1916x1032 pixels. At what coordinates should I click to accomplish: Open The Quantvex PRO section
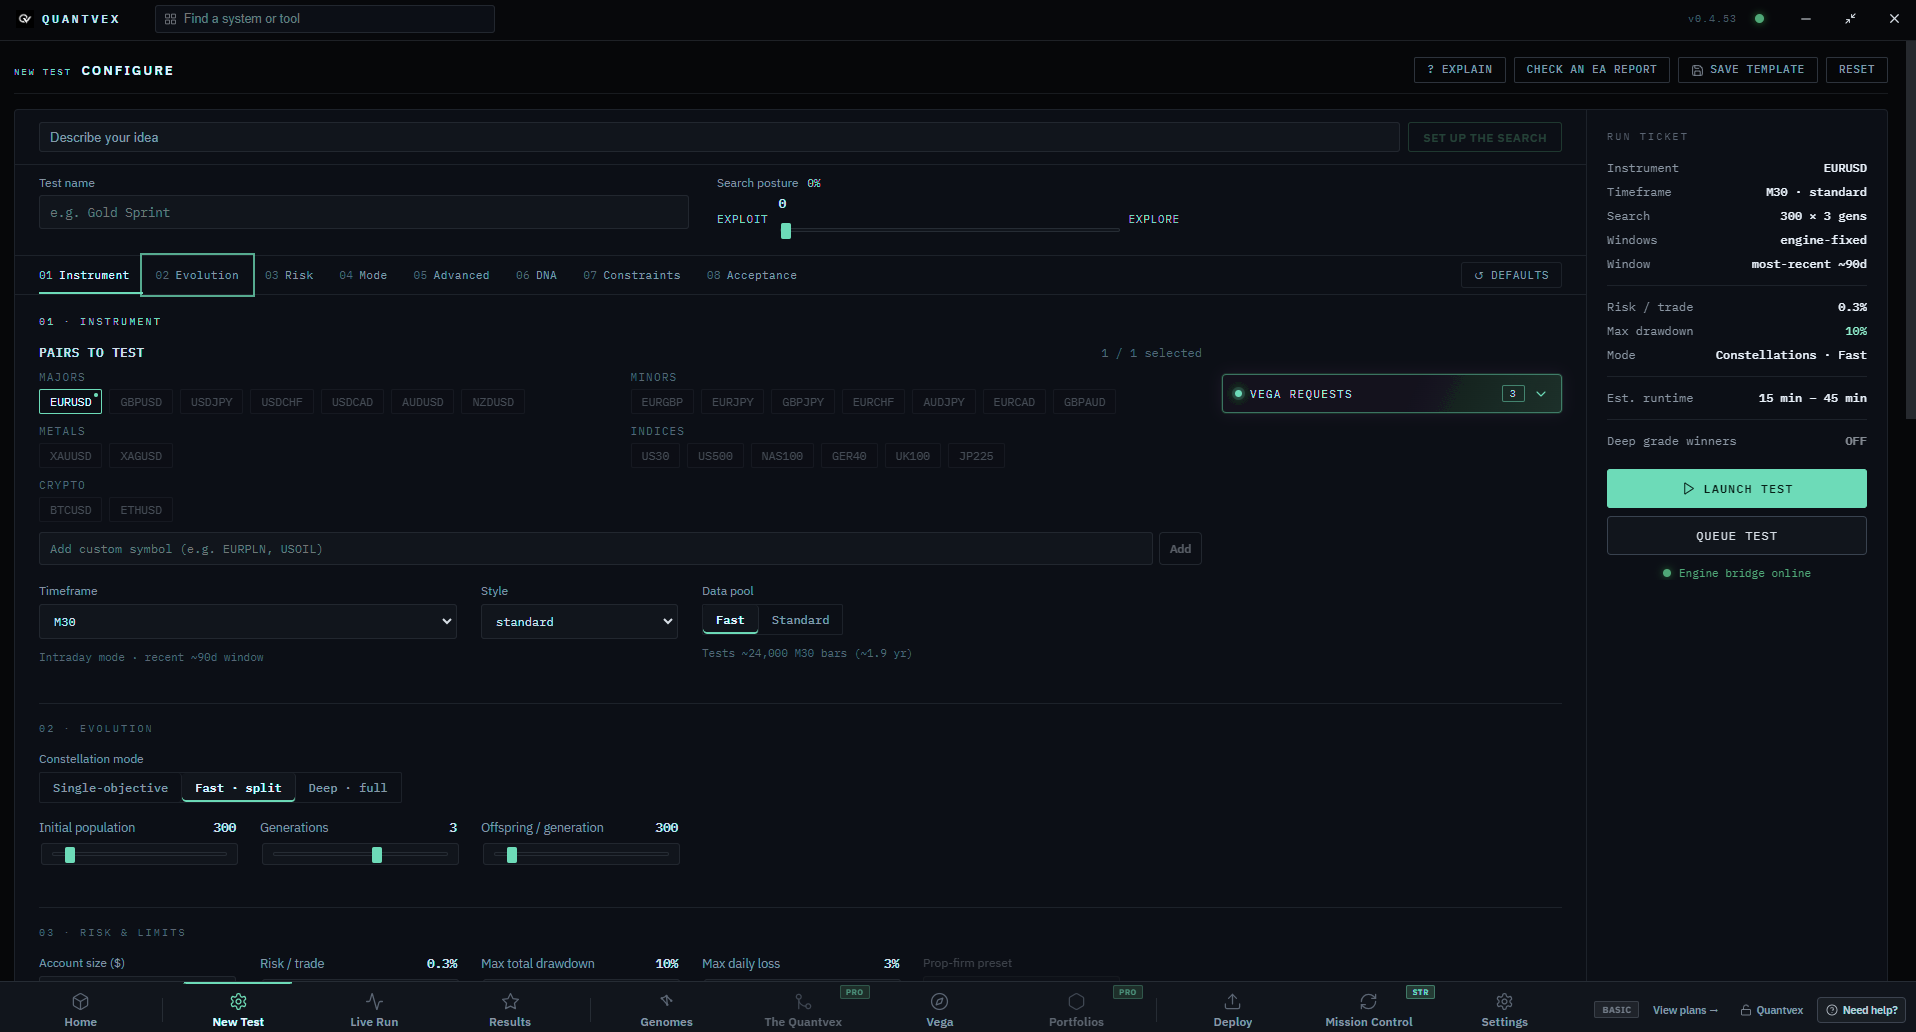tap(803, 1009)
